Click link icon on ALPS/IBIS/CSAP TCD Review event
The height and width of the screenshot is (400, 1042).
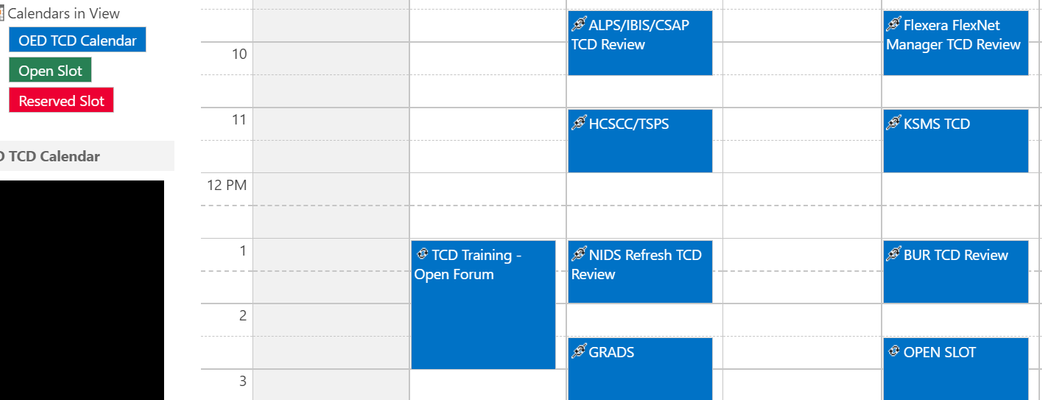click(x=579, y=25)
